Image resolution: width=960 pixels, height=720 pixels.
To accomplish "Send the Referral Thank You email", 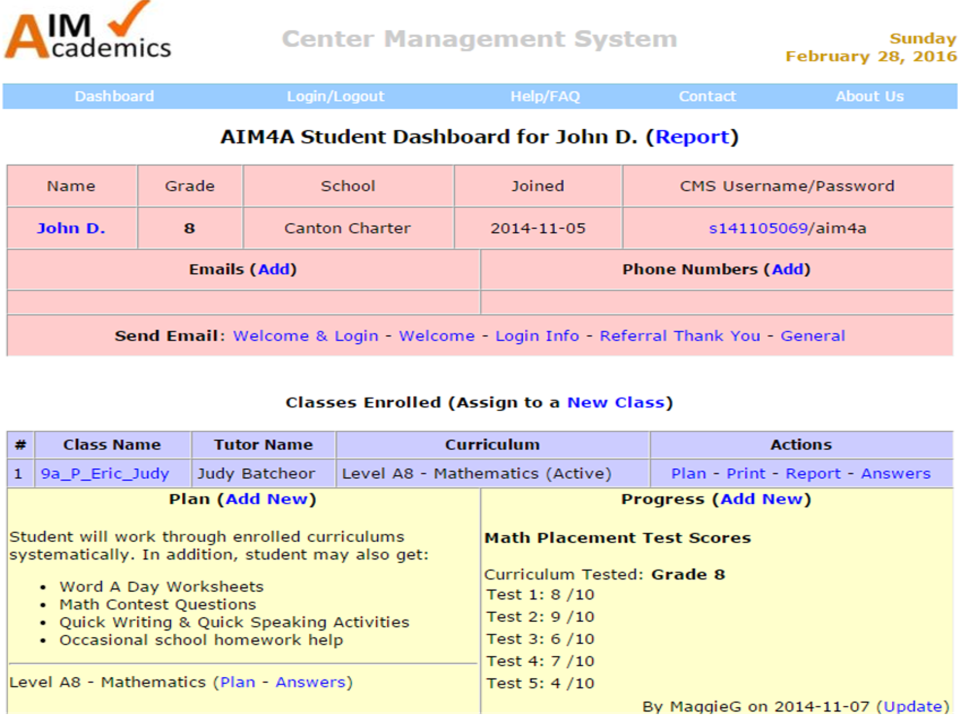I will point(679,336).
